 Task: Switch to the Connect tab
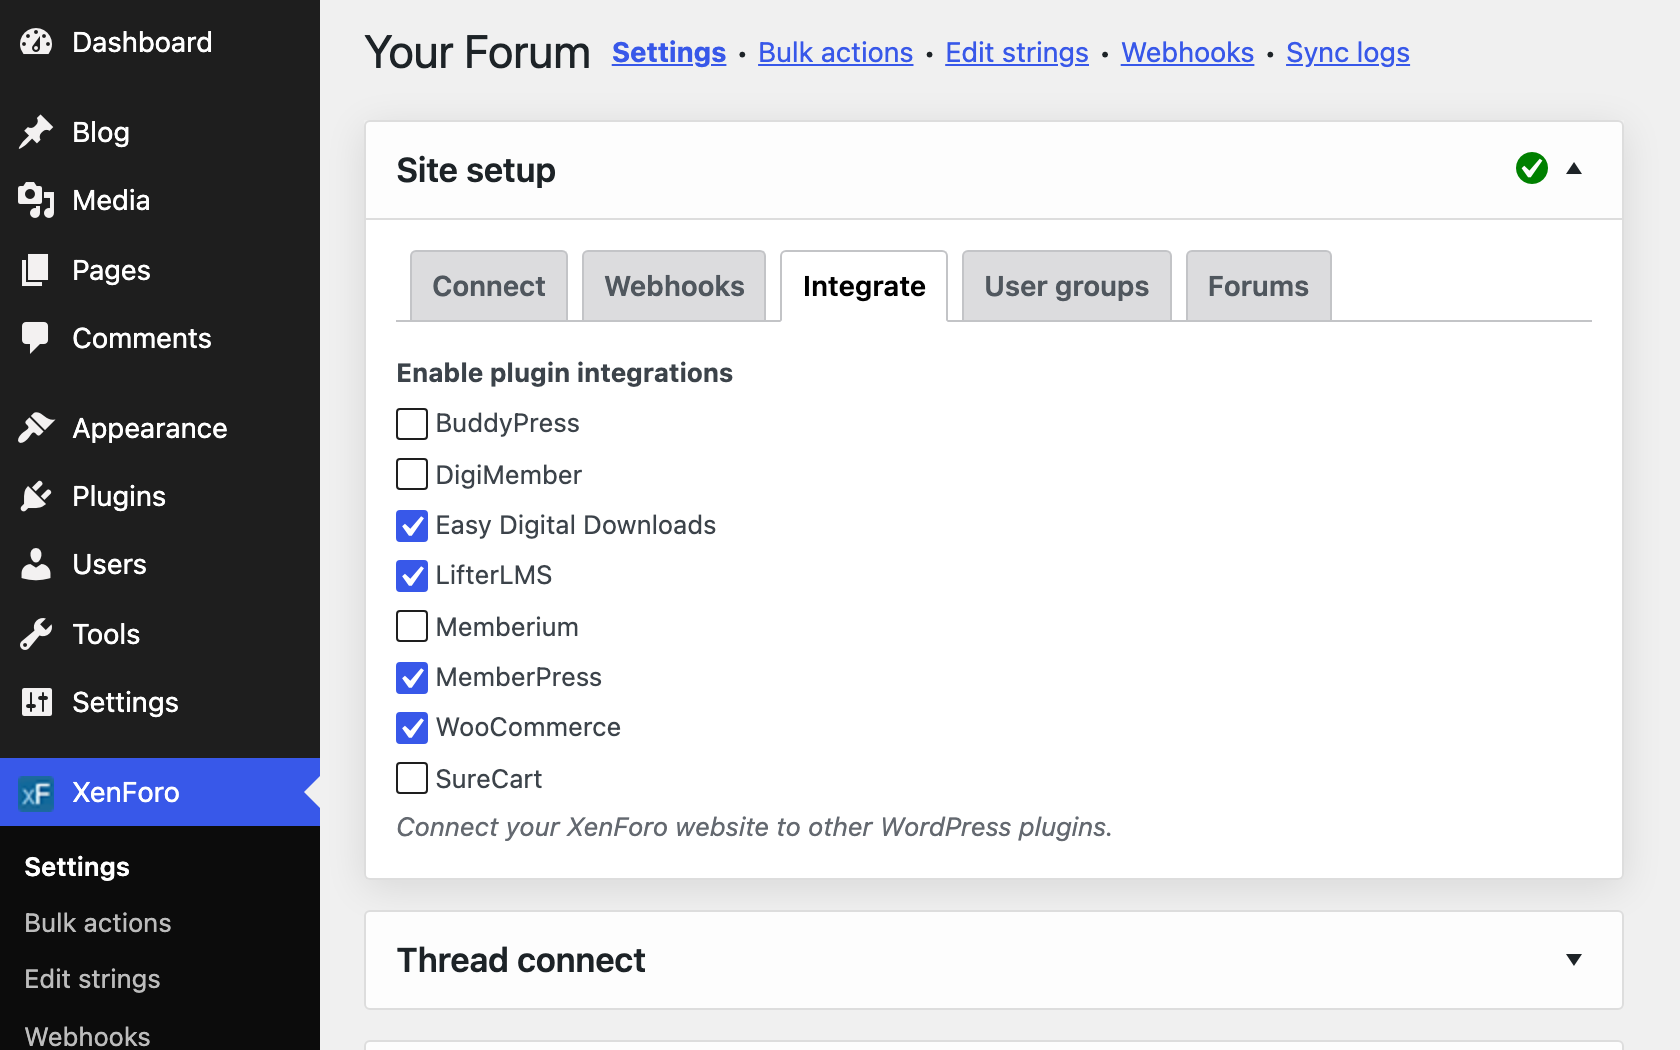click(489, 286)
